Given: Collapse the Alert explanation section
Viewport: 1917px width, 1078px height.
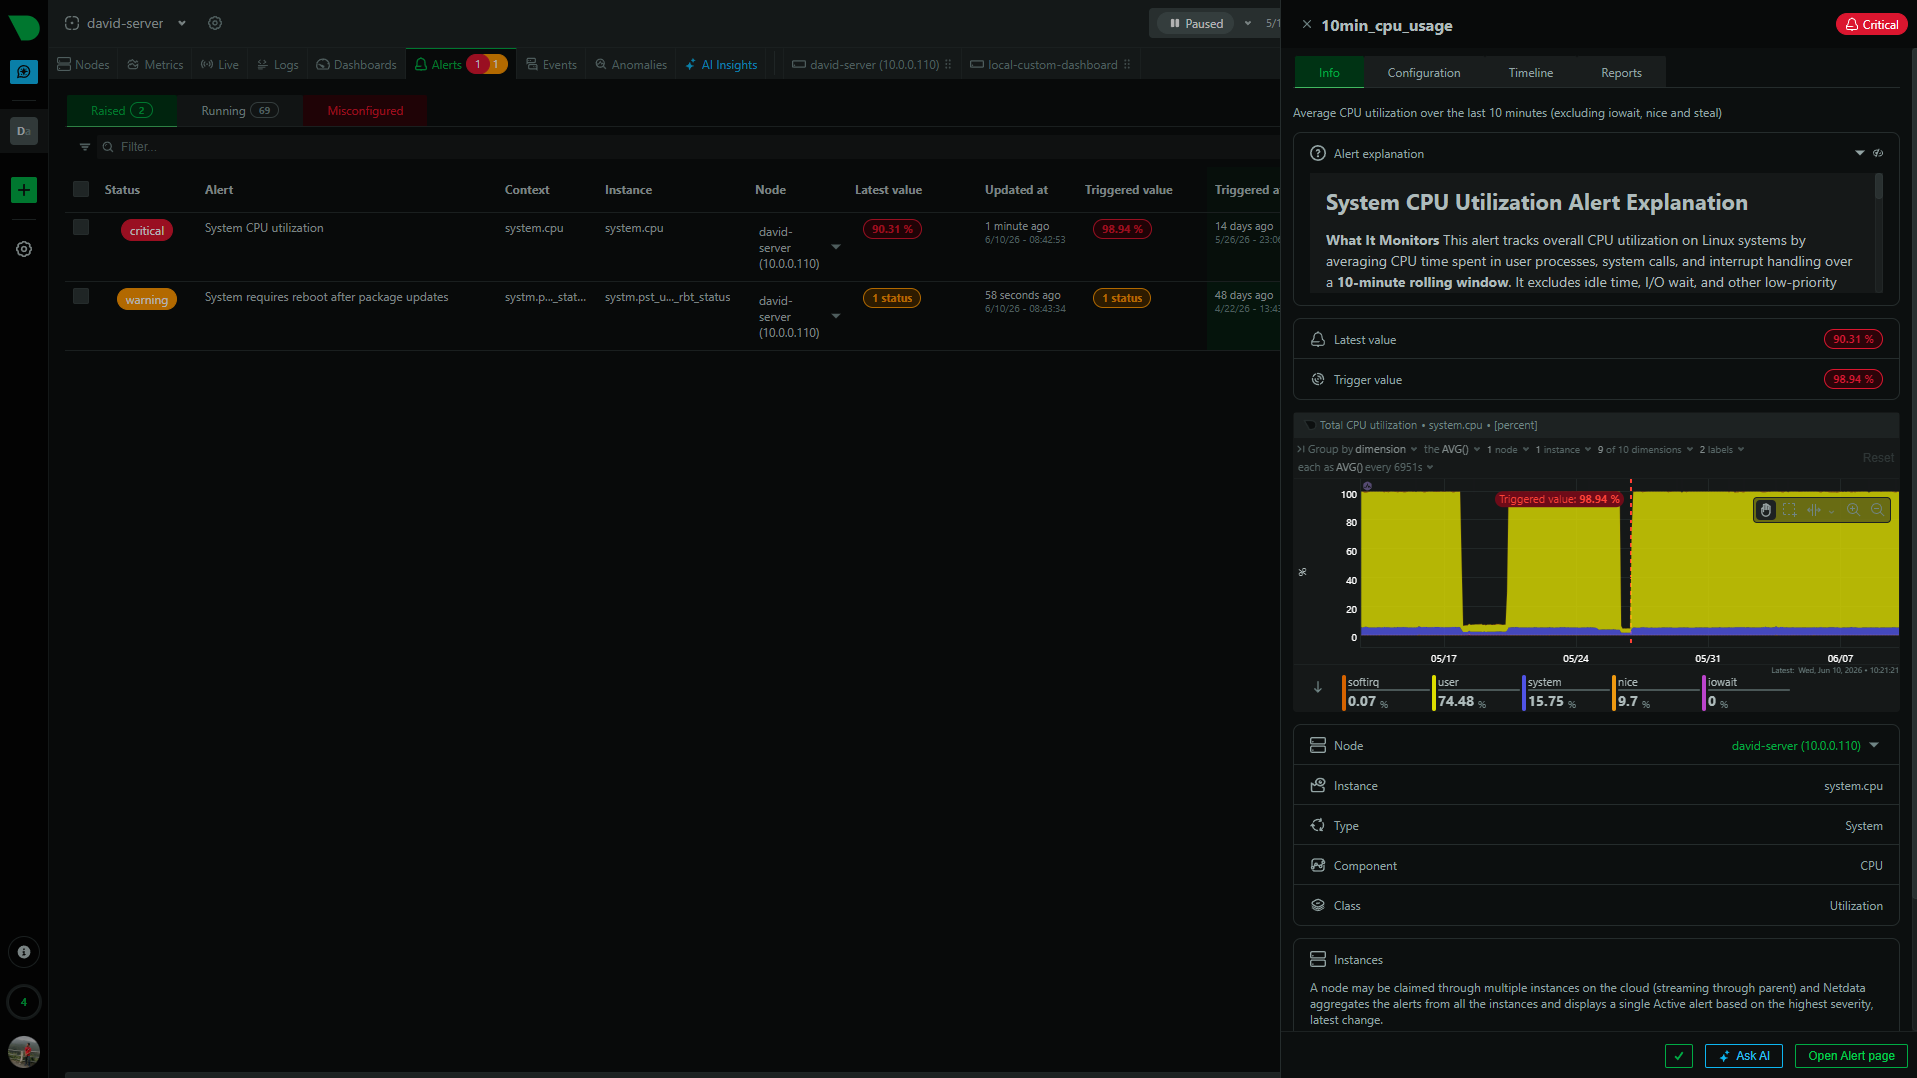Looking at the screenshot, I should coord(1860,153).
